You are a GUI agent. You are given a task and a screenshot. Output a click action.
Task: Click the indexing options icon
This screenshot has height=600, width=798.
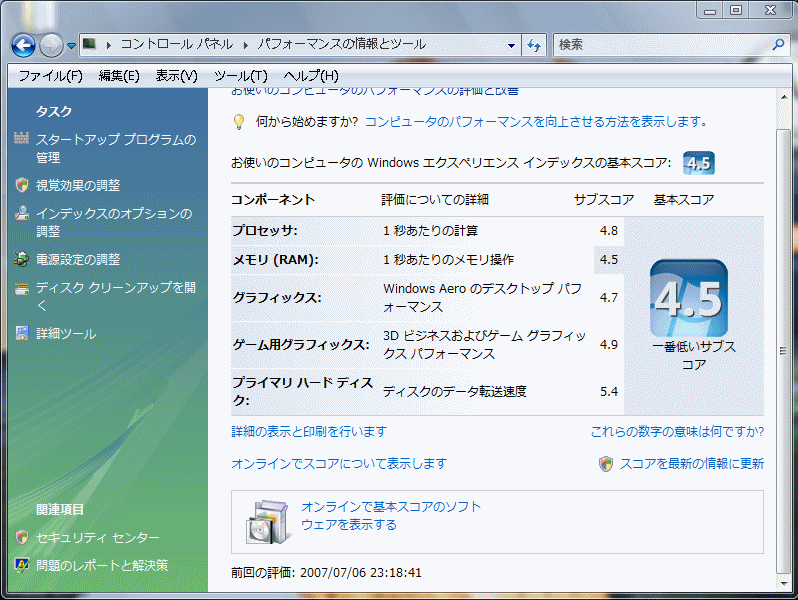click(x=22, y=213)
